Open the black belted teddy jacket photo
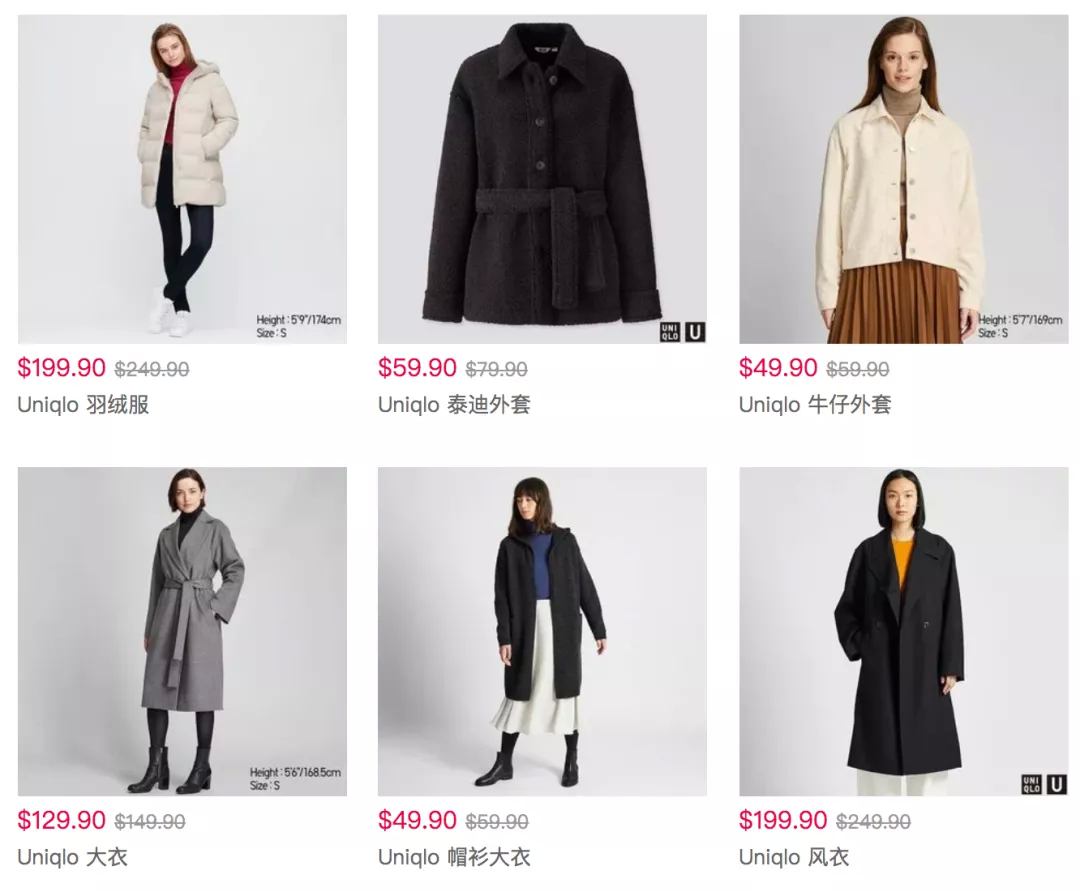The width and height of the screenshot is (1080, 892). 542,179
